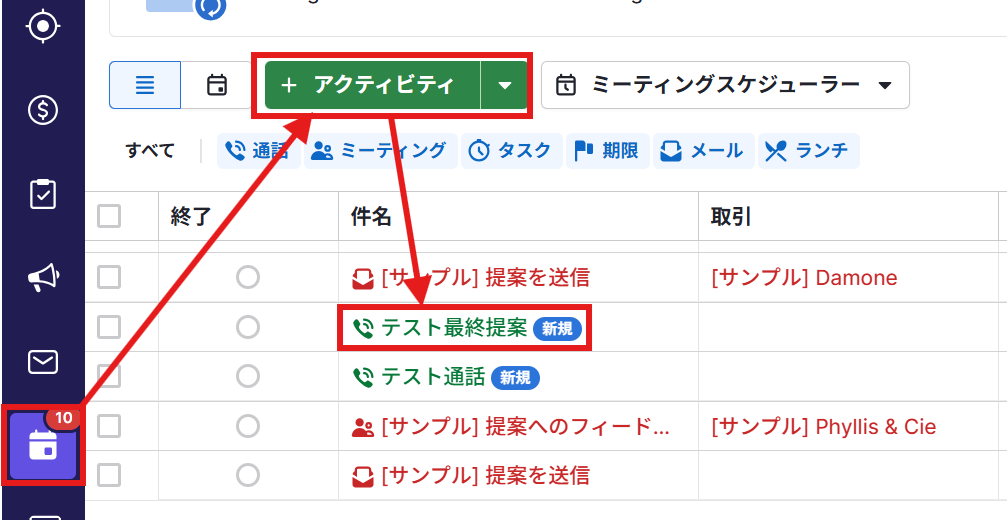Screen dimensions: 1007x520
Task: Click mail icon of 提案を送信 row with Damone
Action: (x=362, y=278)
